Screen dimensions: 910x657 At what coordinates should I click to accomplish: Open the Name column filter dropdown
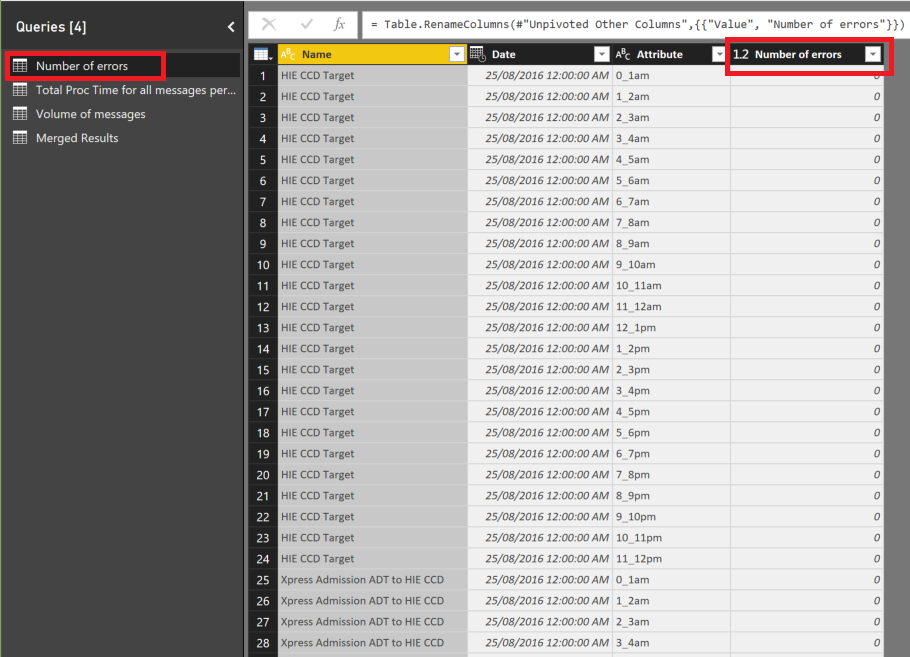tap(457, 55)
